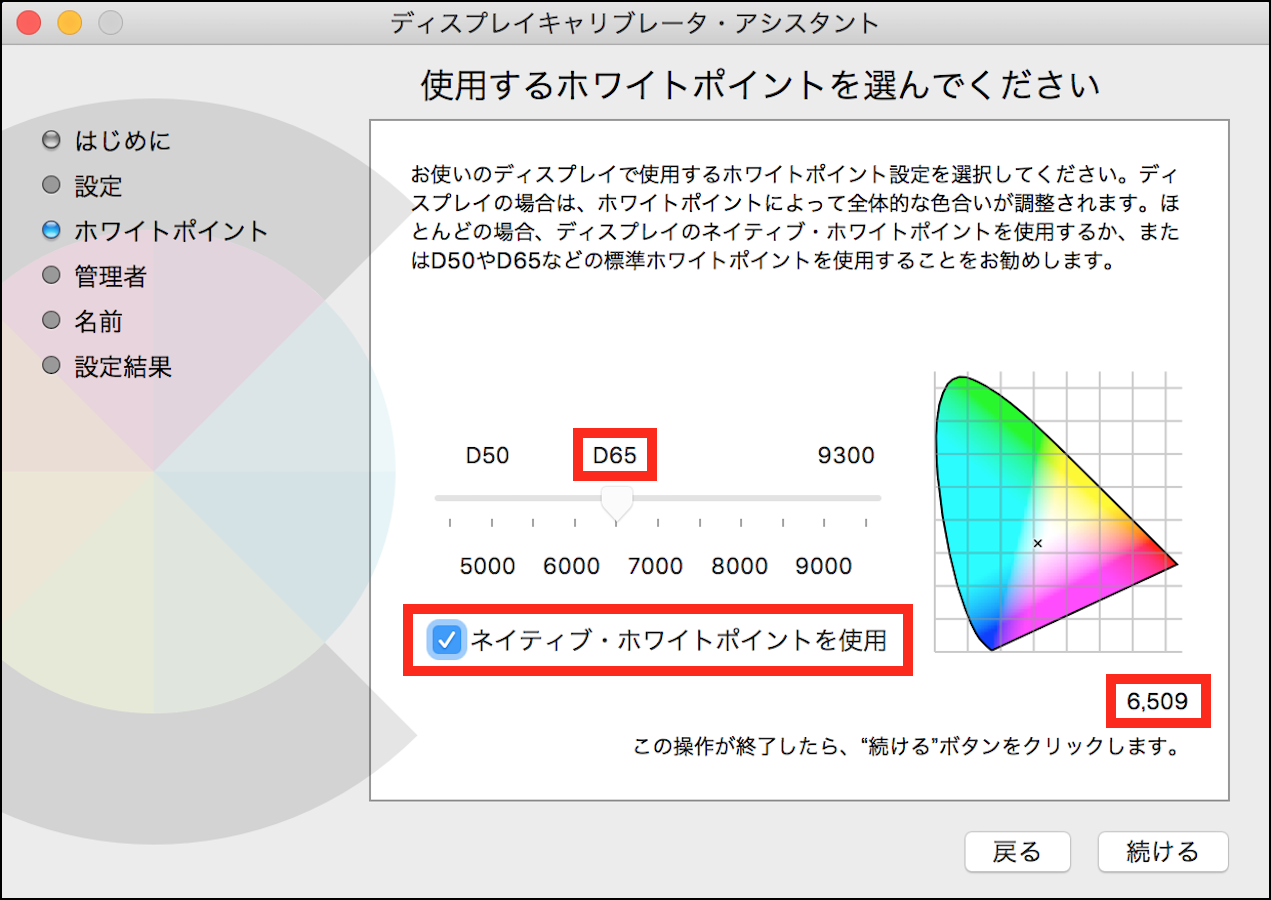Image resolution: width=1271 pixels, height=900 pixels.
Task: Click the x white point marker on diagram
Action: click(1037, 543)
